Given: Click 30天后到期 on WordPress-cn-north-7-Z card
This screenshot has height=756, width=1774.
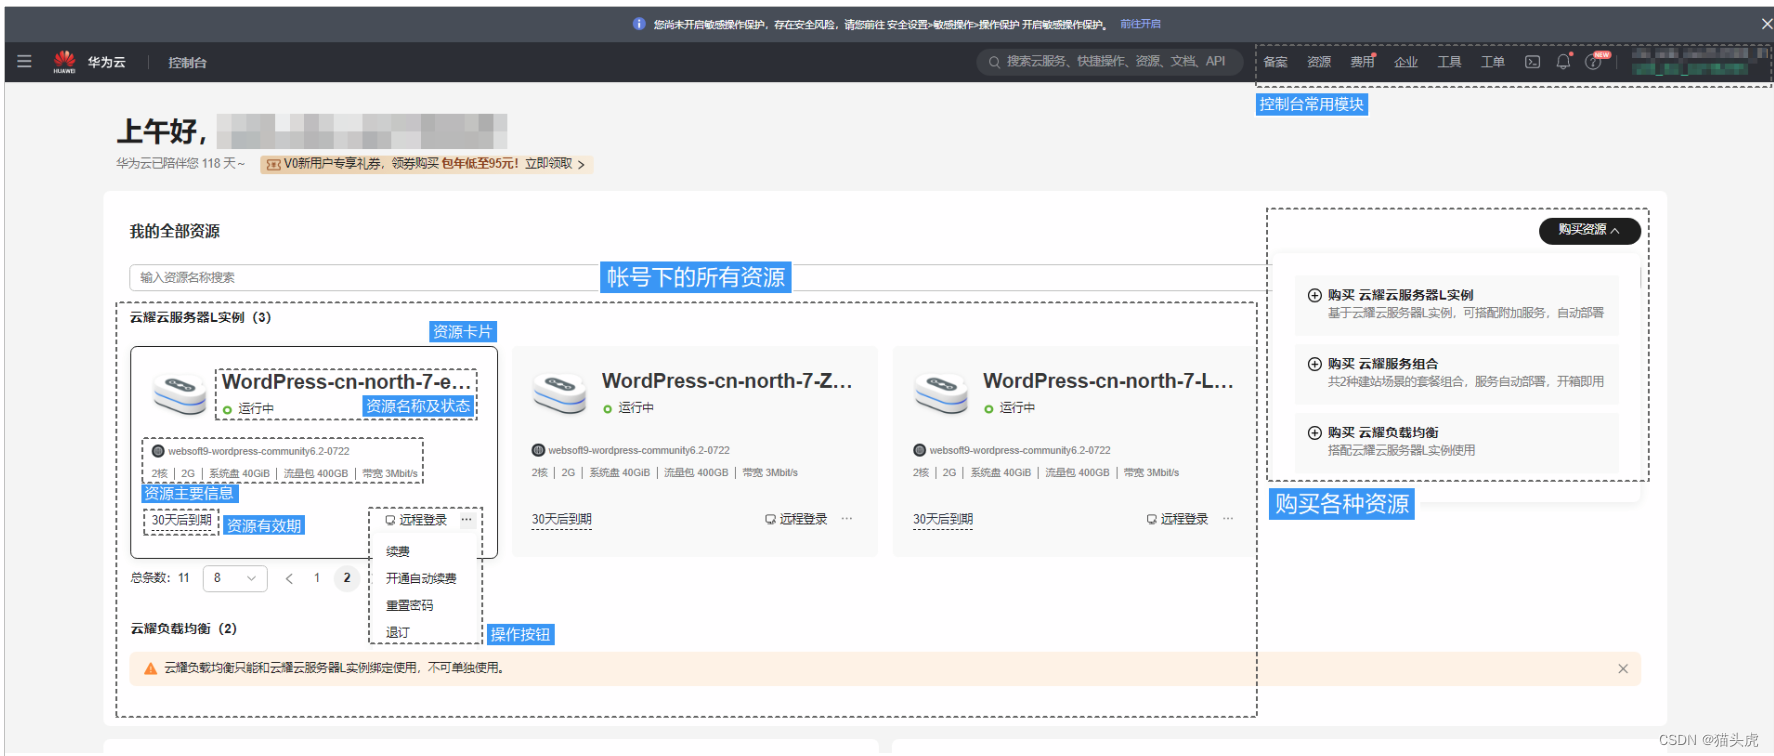Looking at the screenshot, I should pos(561,519).
